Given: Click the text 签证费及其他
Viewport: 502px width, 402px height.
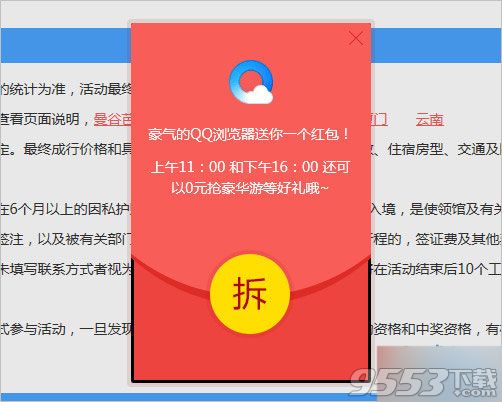Looking at the screenshot, I should pos(458,239).
